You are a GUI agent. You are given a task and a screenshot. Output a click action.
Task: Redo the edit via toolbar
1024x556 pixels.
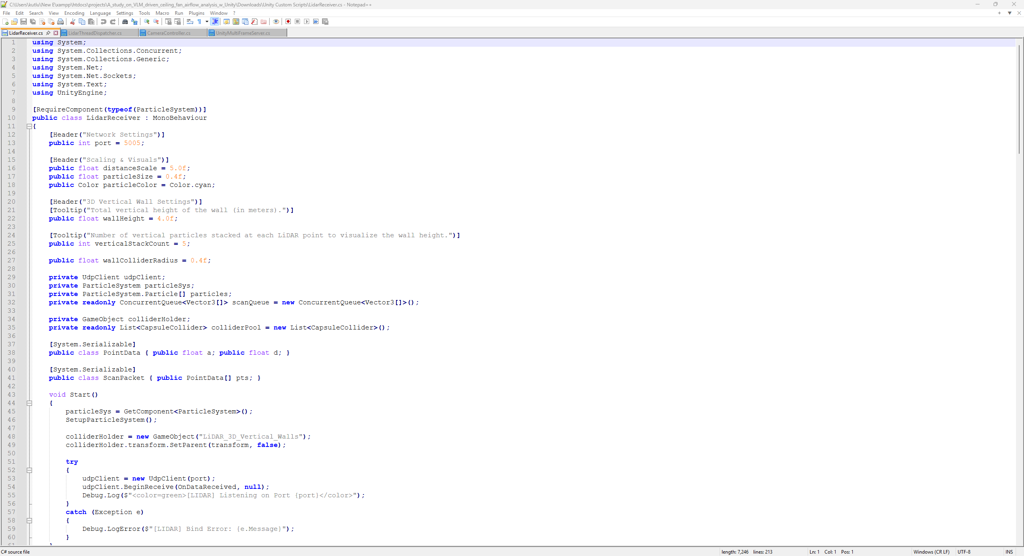112,22
